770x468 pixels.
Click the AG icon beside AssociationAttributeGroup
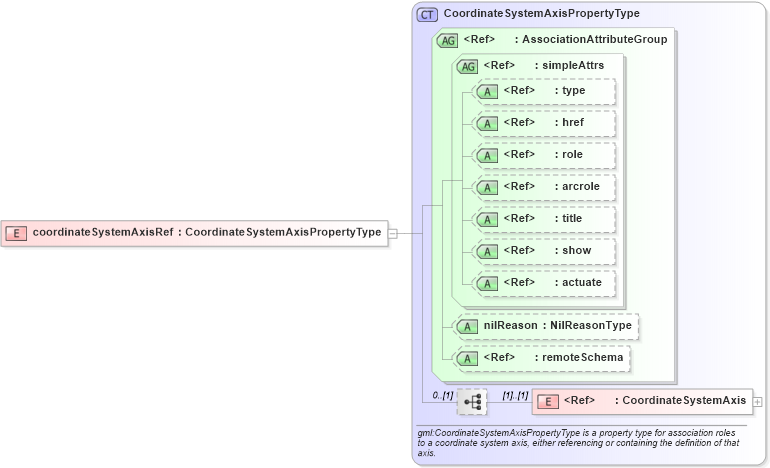(447, 40)
